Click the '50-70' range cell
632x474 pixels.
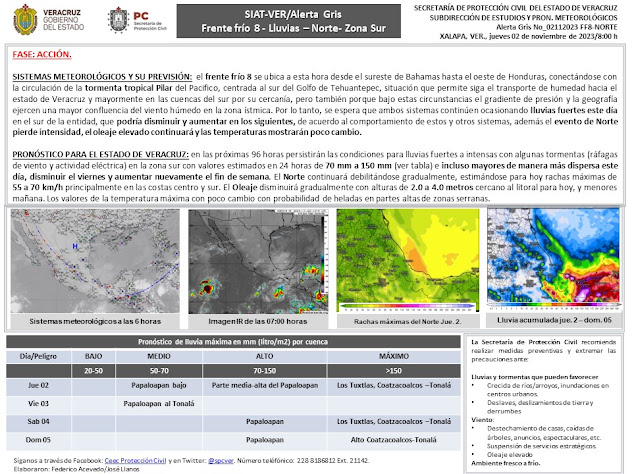point(159,371)
